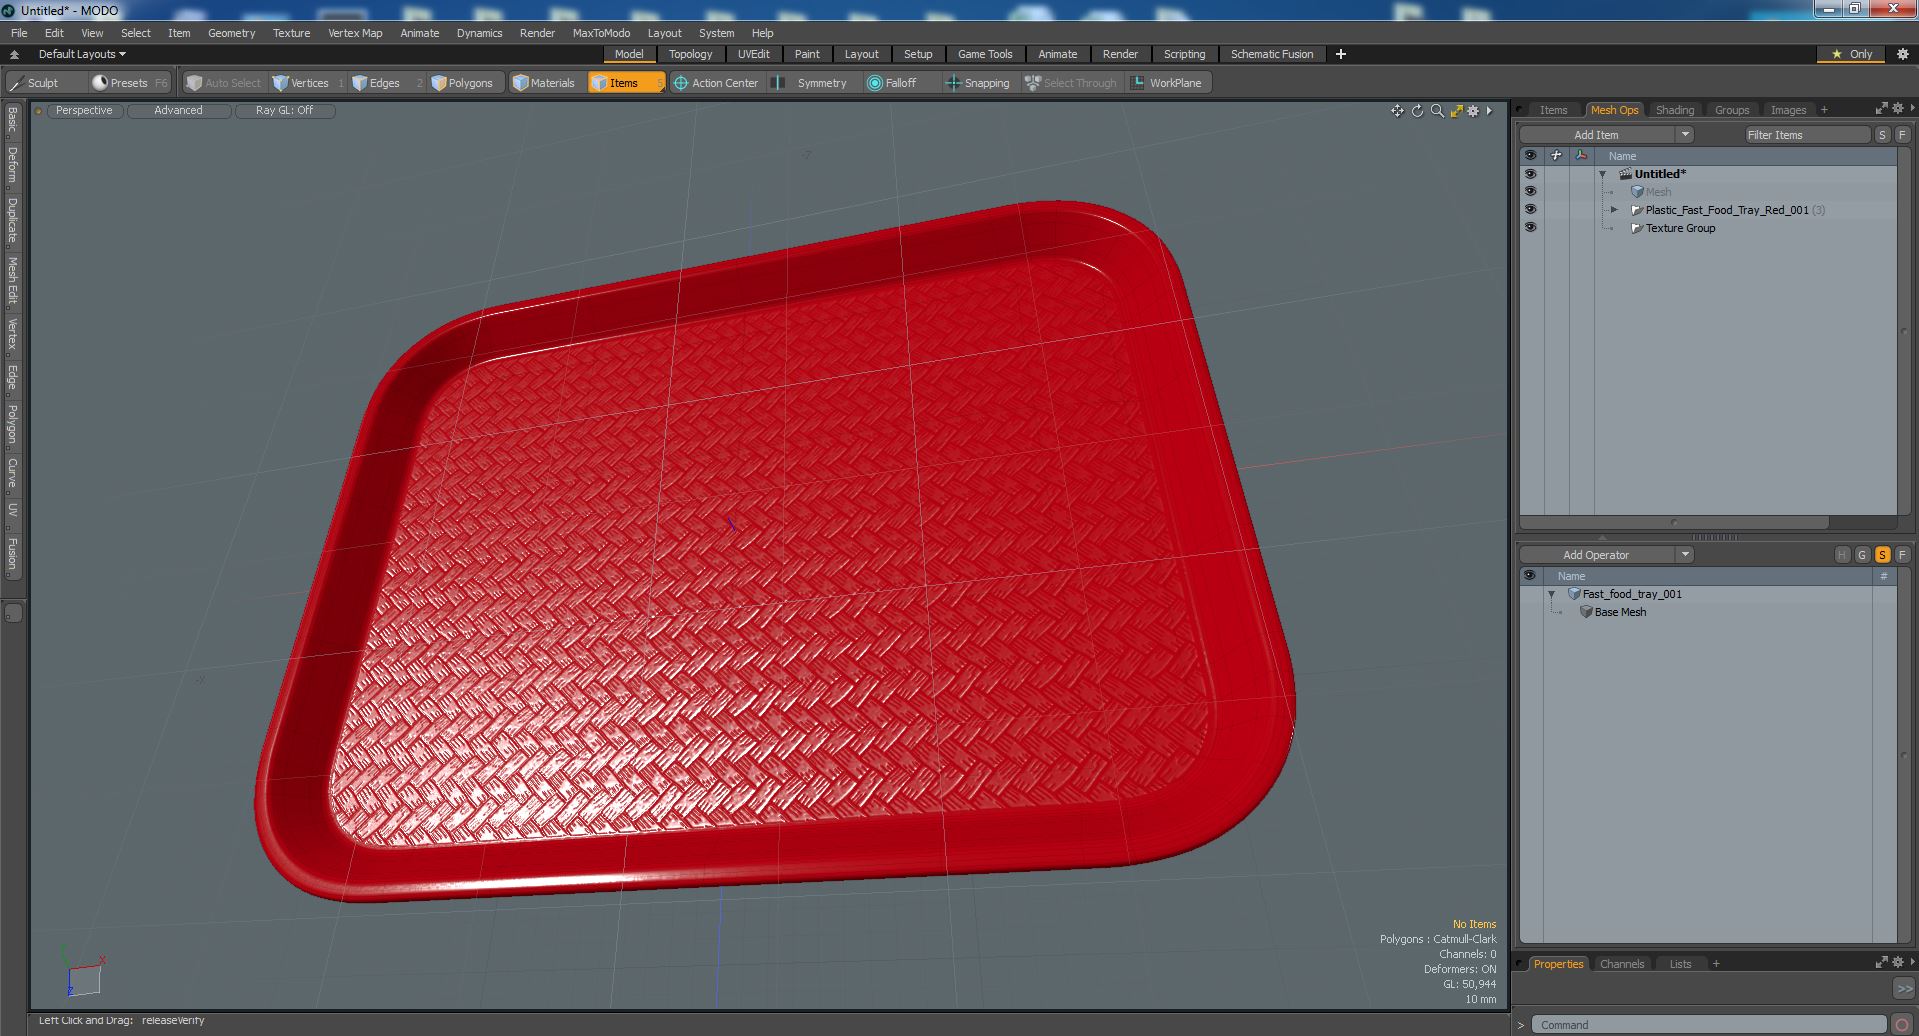Click the viewport pan (move) icon
The height and width of the screenshot is (1036, 1919).
(x=1397, y=111)
